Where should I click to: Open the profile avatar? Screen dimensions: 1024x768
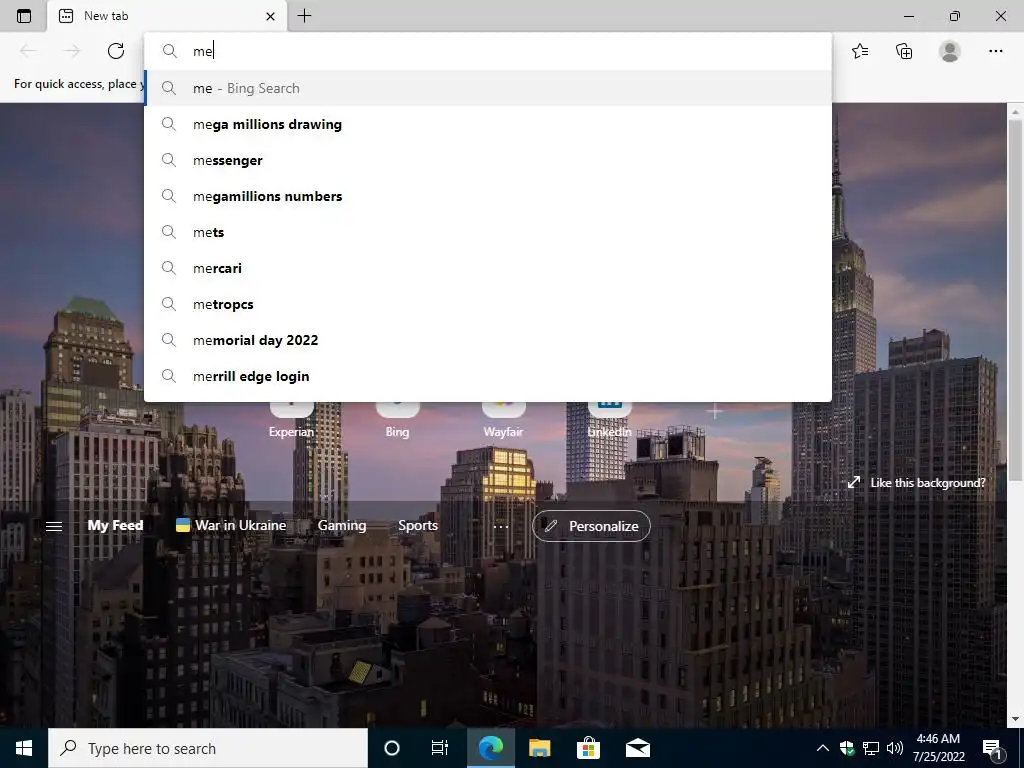(x=950, y=51)
